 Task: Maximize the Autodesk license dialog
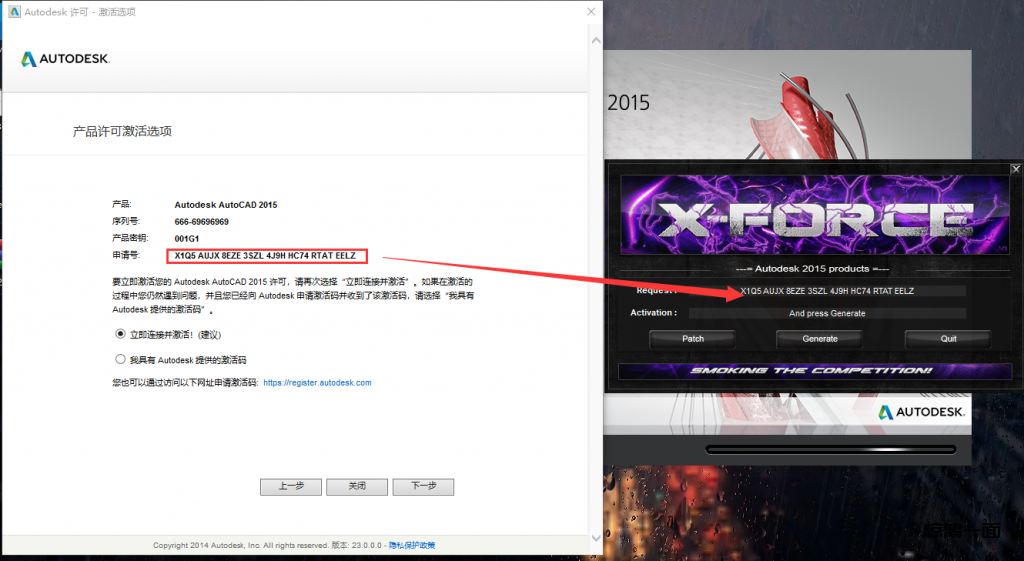pyautogui.click(x=543, y=12)
